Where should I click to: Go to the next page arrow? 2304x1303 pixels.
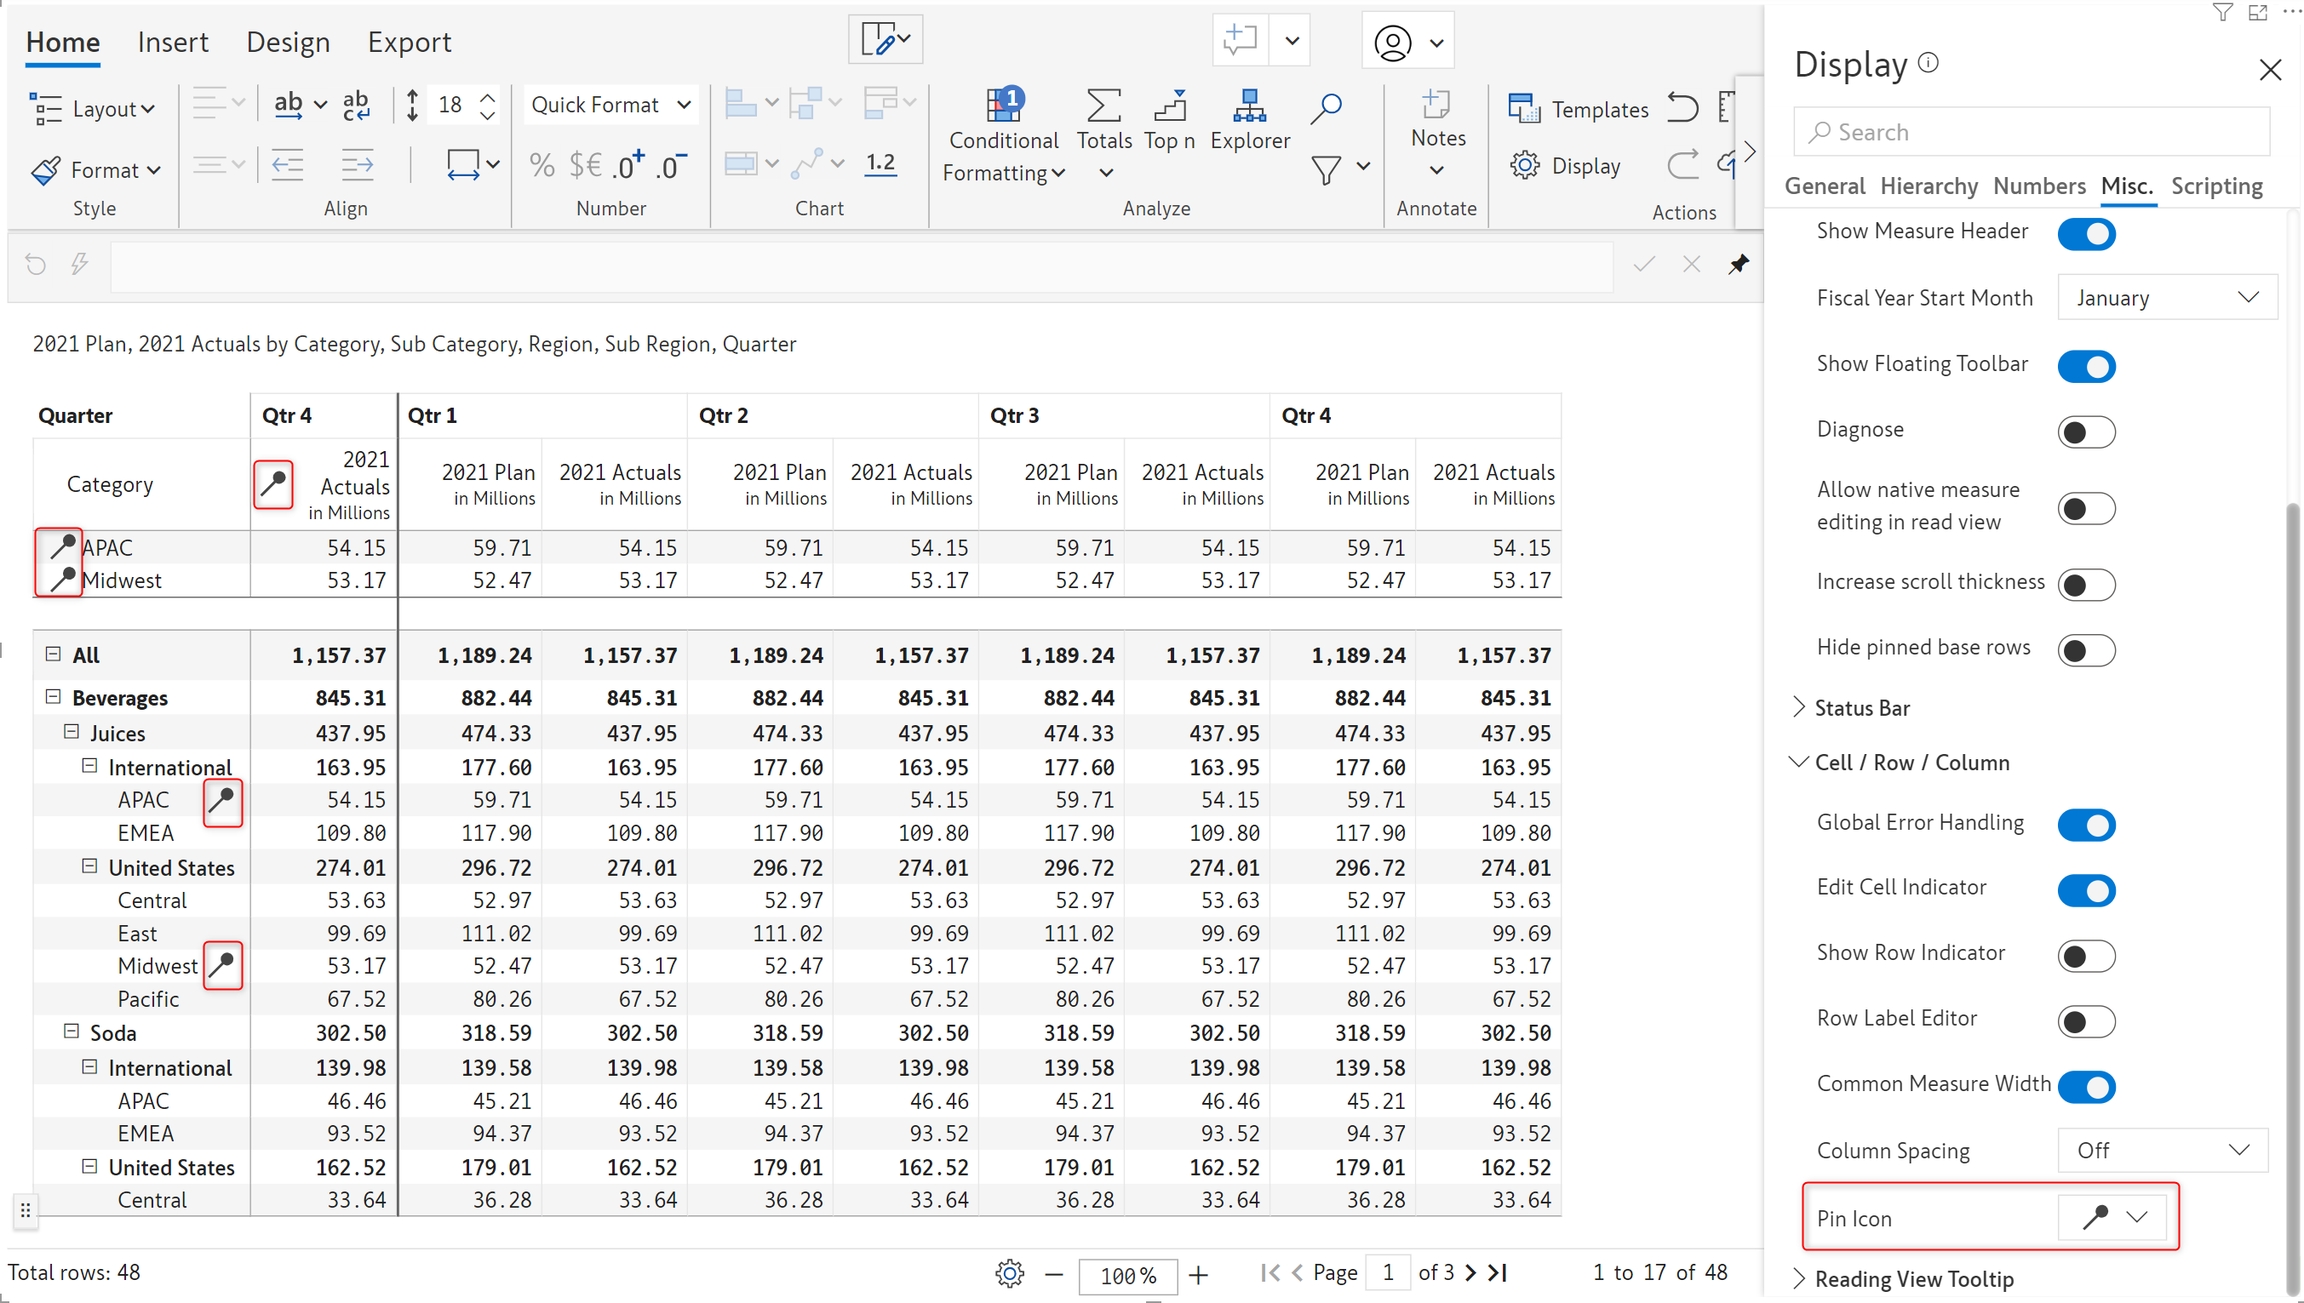1470,1273
